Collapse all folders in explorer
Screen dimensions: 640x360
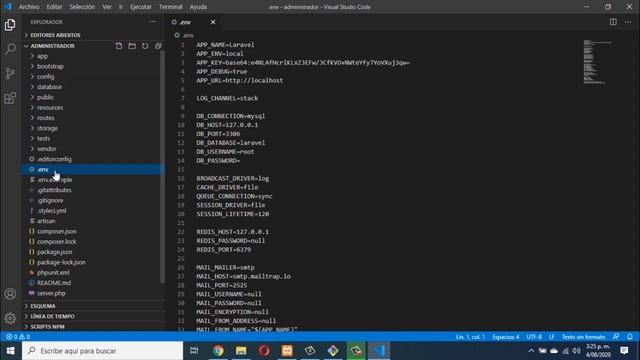click(x=158, y=46)
